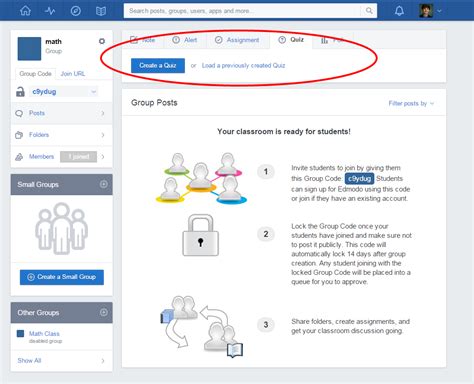Image resolution: width=474 pixels, height=384 pixels.
Task: Click the Folders icon in the sidebar
Action: click(x=19, y=135)
